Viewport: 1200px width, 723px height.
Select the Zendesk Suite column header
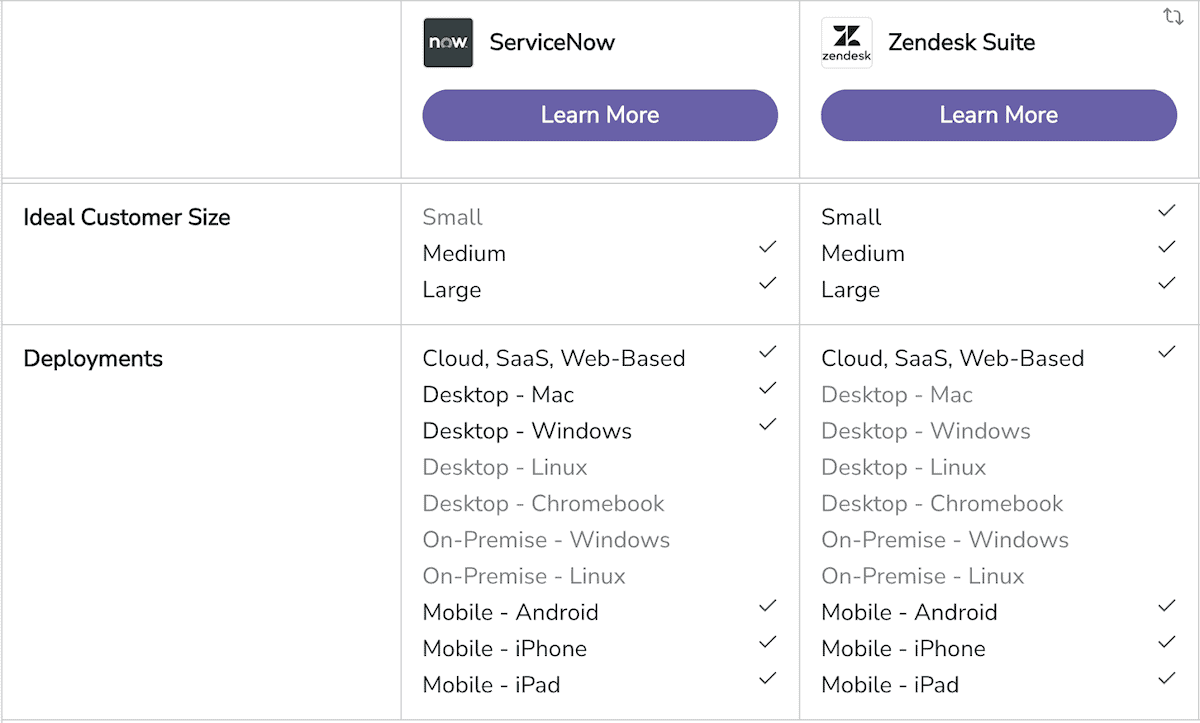pos(961,42)
